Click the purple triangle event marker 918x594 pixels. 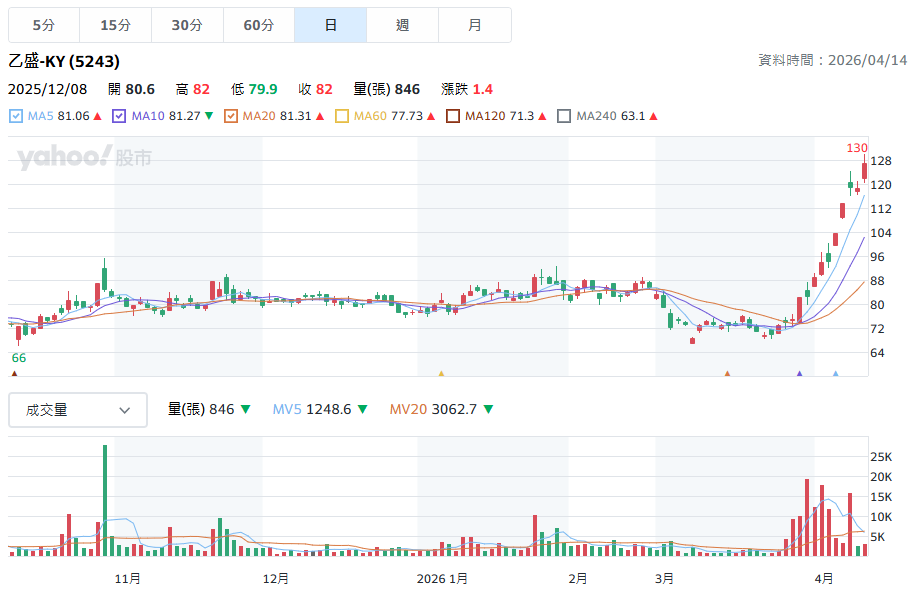[x=799, y=374]
